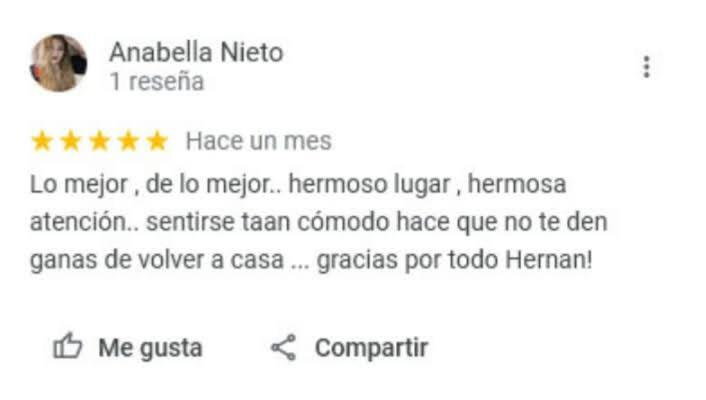Click the words 'gracias por todo'

tap(407, 260)
